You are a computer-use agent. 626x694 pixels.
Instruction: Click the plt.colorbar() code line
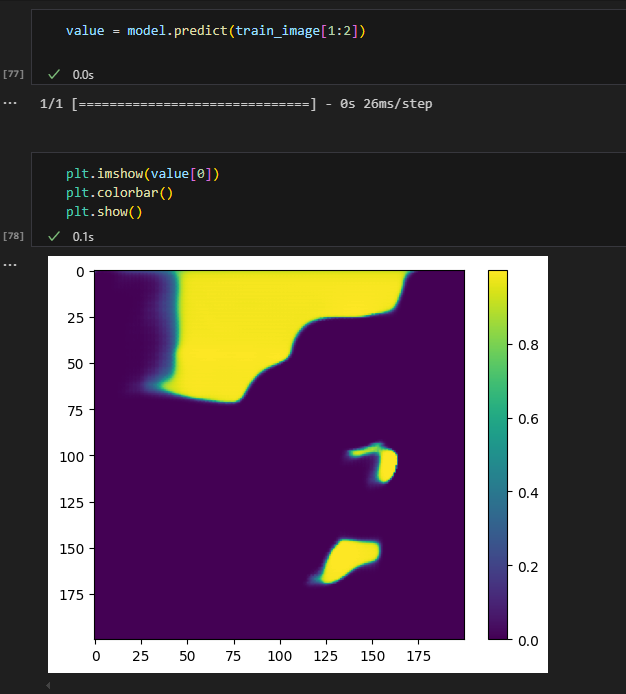coord(120,193)
